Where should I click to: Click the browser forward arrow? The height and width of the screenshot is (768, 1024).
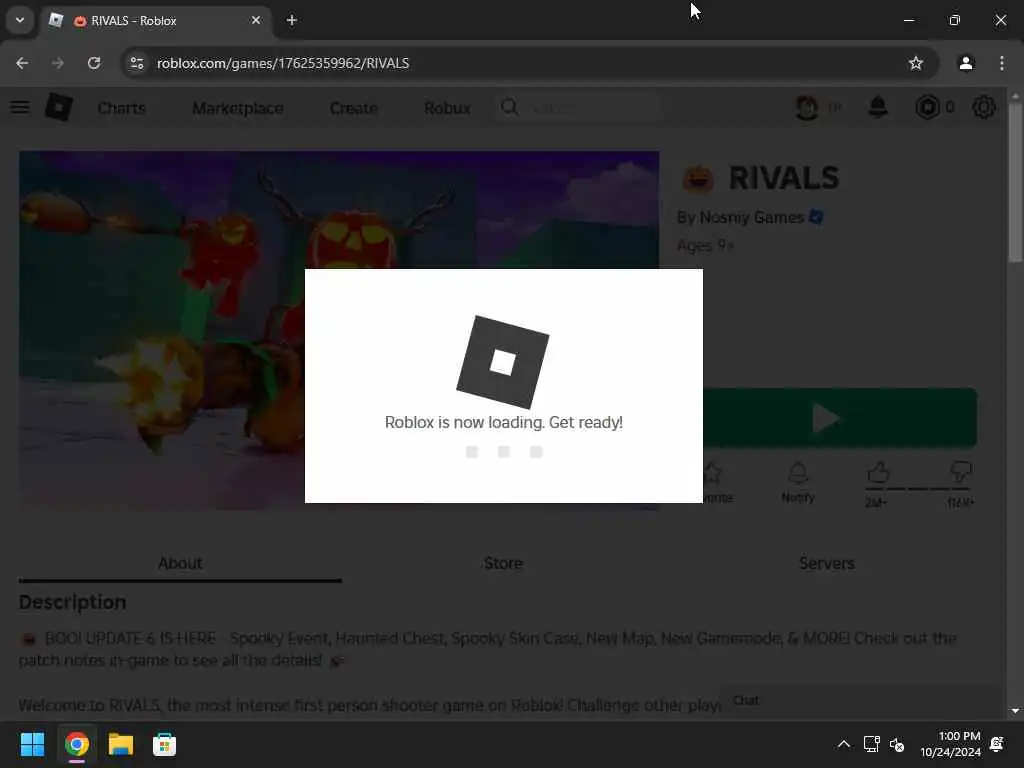tap(58, 63)
